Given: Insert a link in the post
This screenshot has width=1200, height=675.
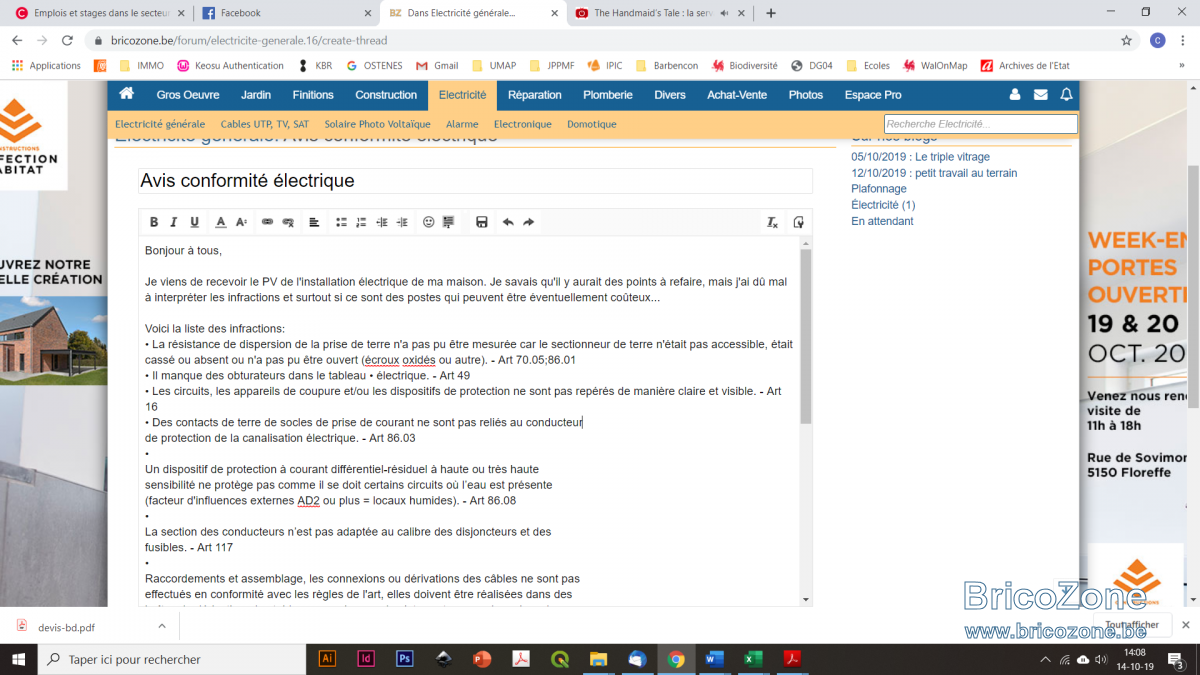Looking at the screenshot, I should (x=267, y=222).
